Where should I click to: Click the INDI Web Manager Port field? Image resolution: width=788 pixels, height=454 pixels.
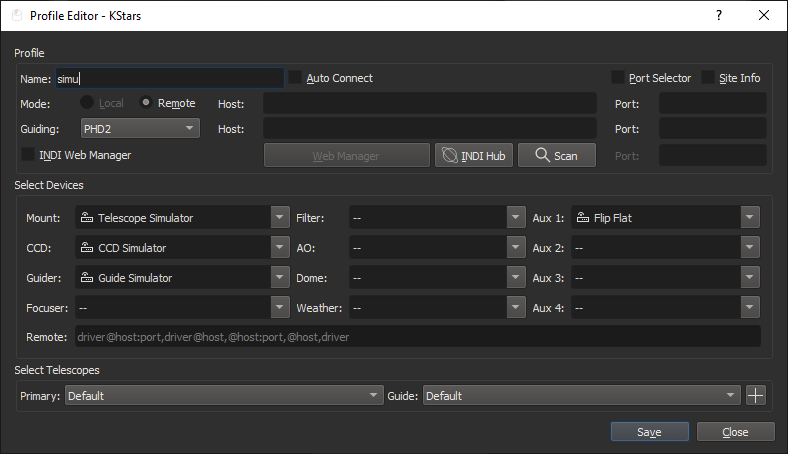713,155
